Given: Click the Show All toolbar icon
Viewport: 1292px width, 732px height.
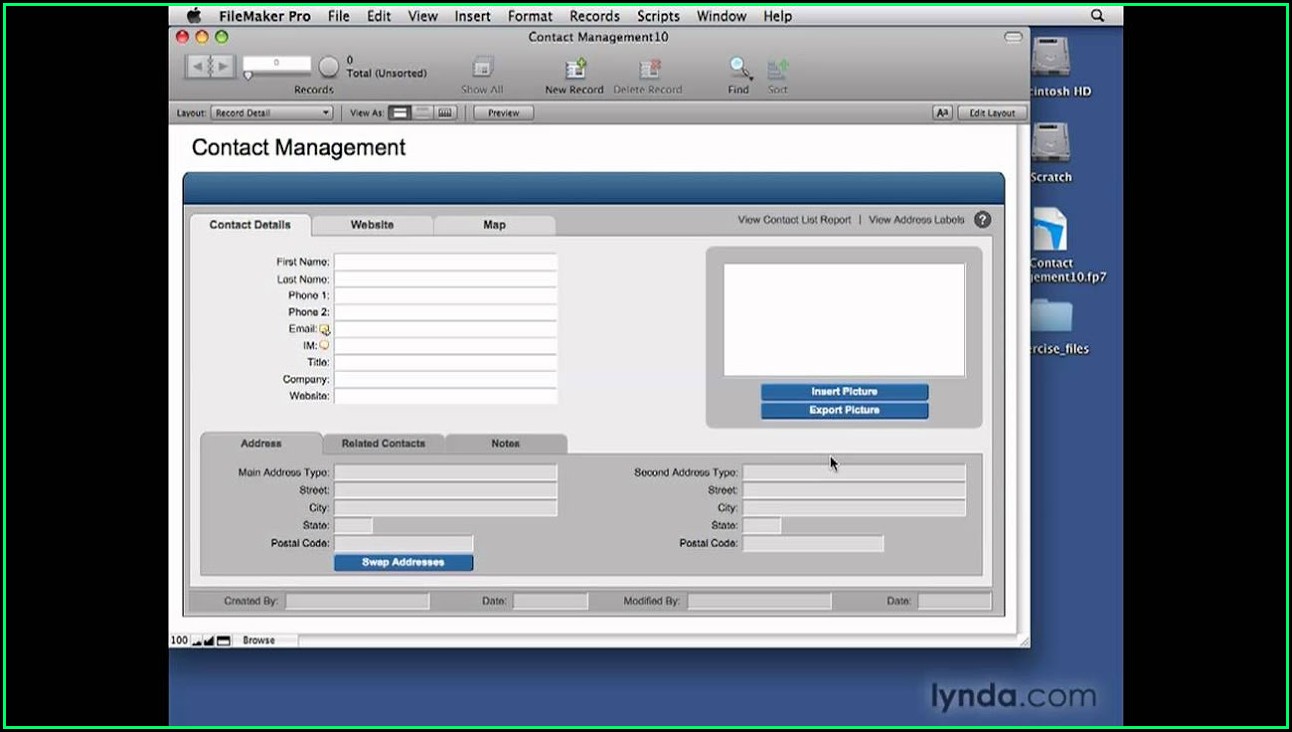Looking at the screenshot, I should [483, 68].
